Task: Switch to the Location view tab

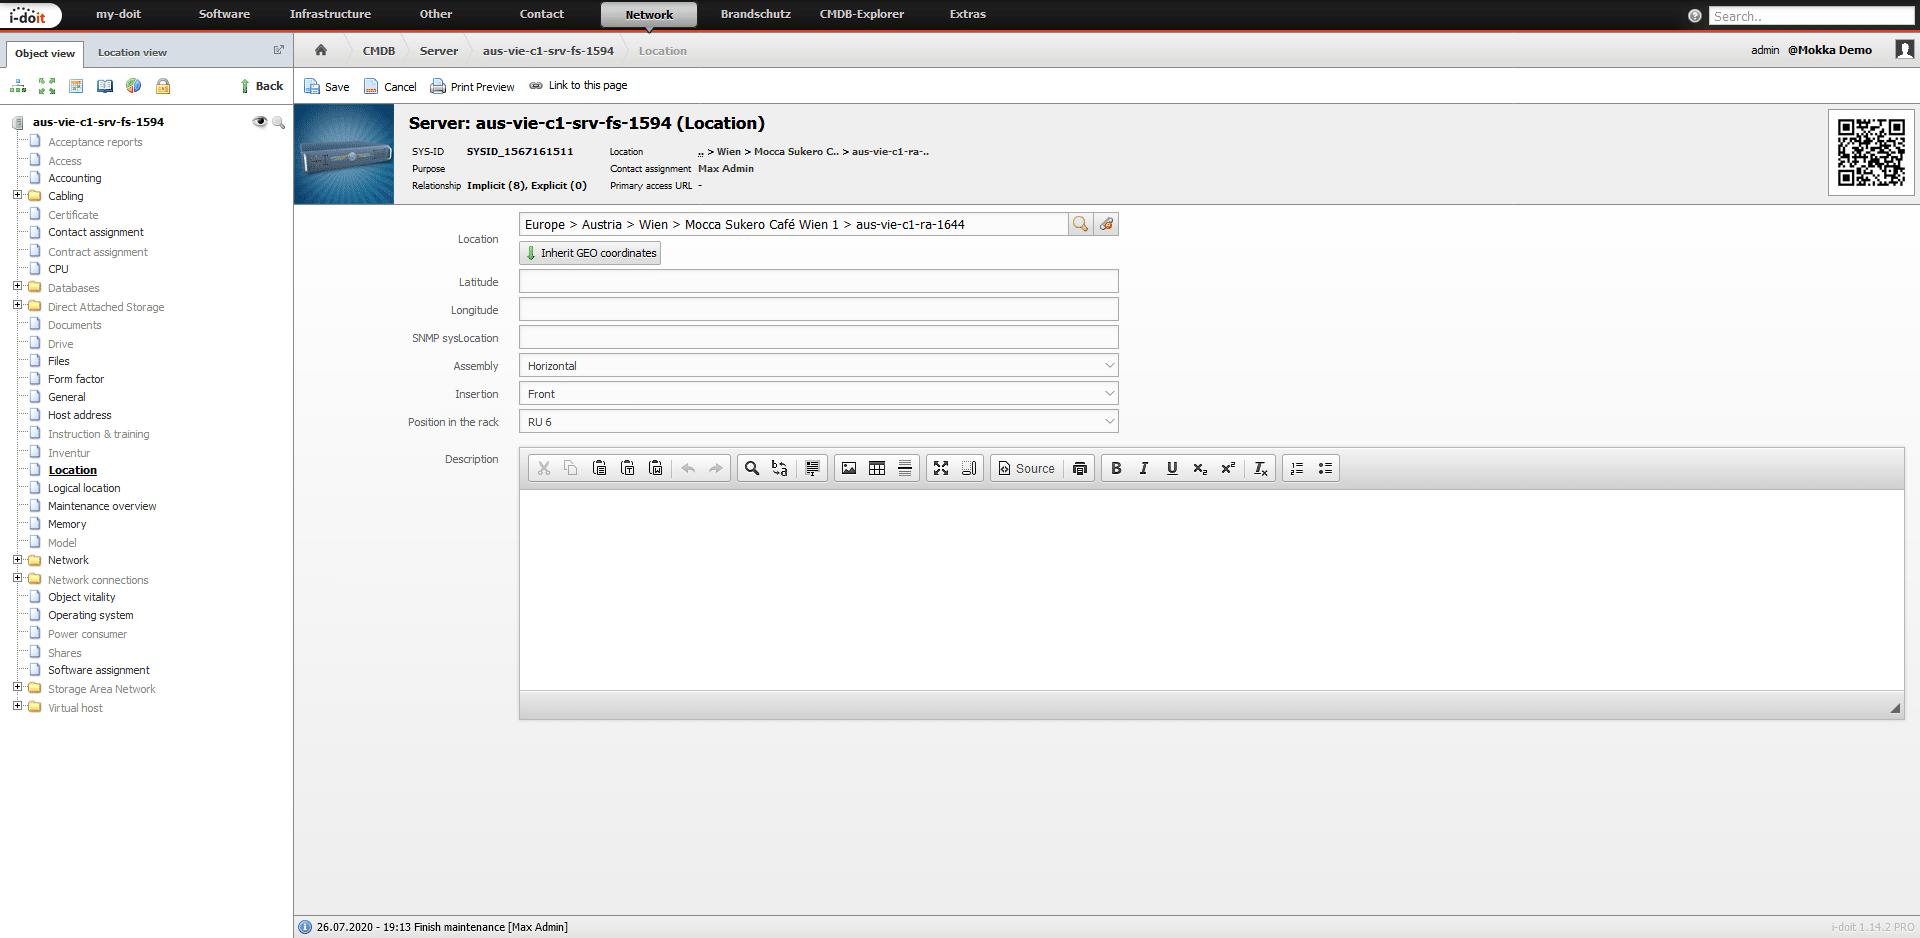Action: pos(132,52)
